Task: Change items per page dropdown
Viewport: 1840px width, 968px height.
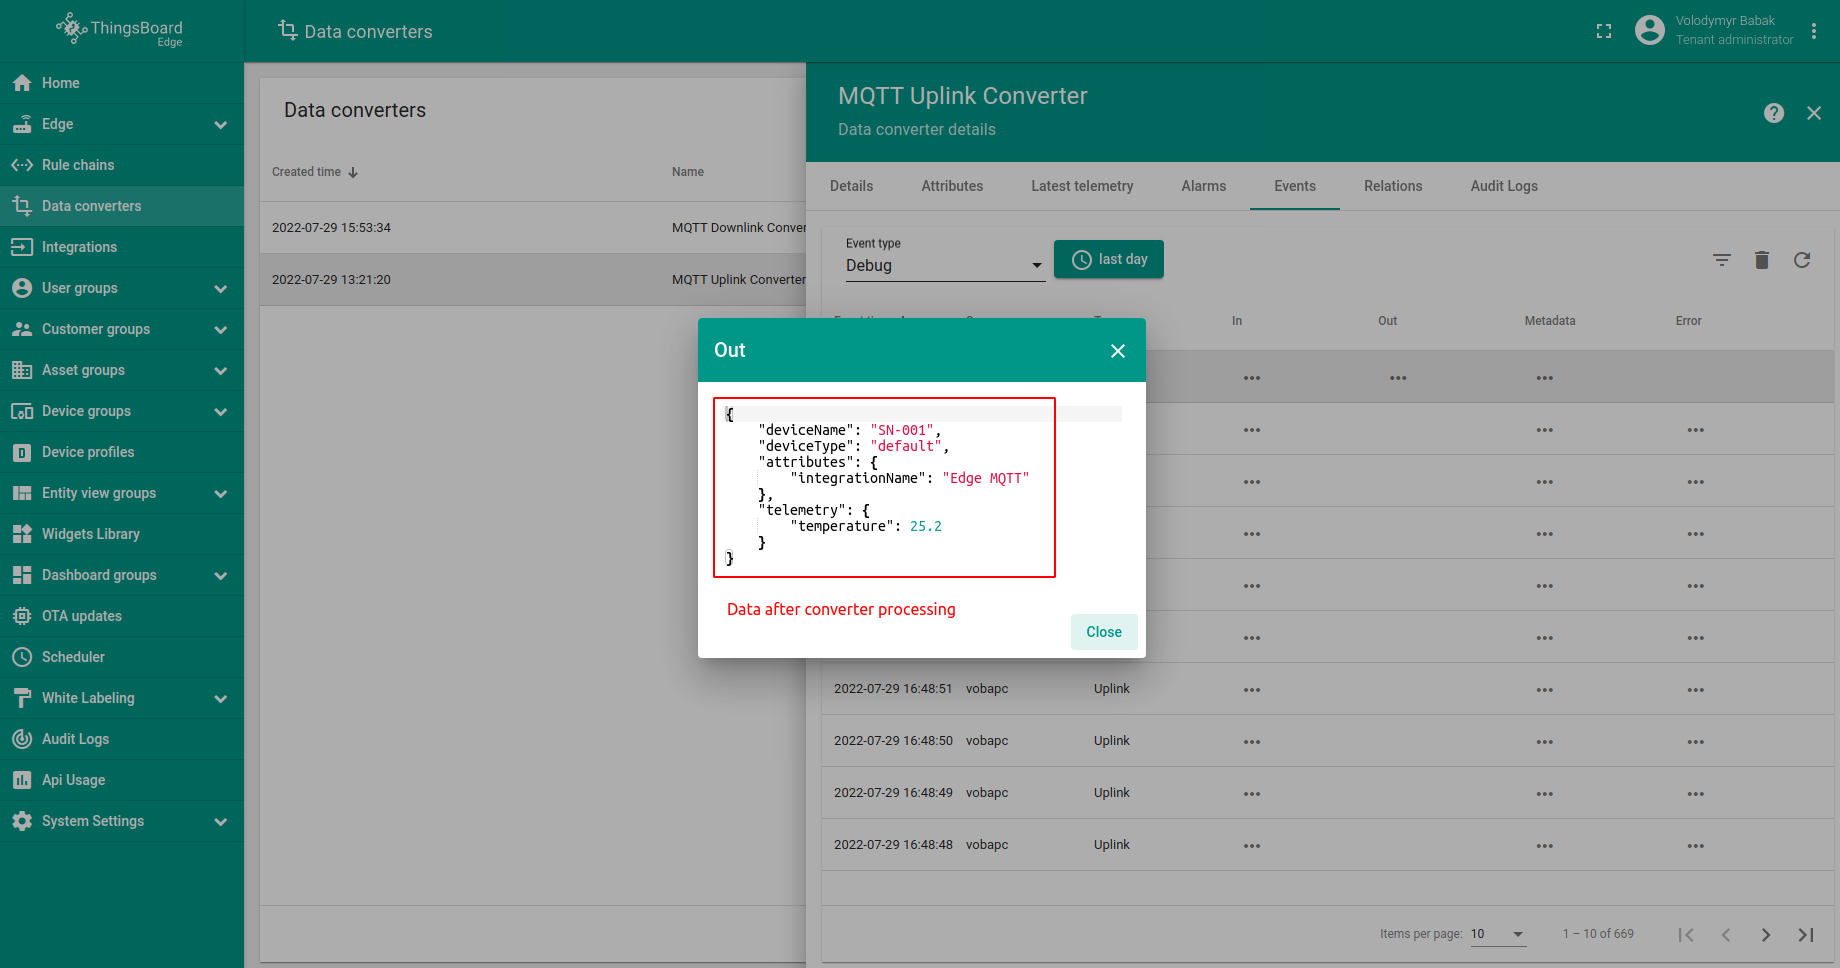Action: tap(1498, 934)
